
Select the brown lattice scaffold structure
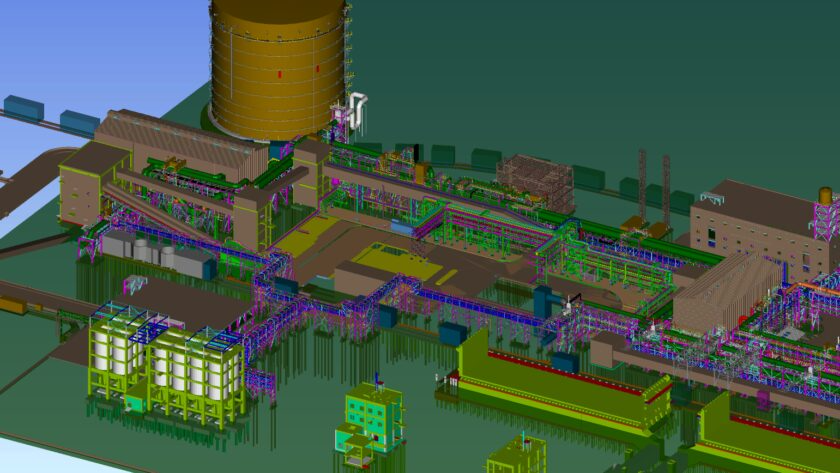pyautogui.click(x=535, y=178)
